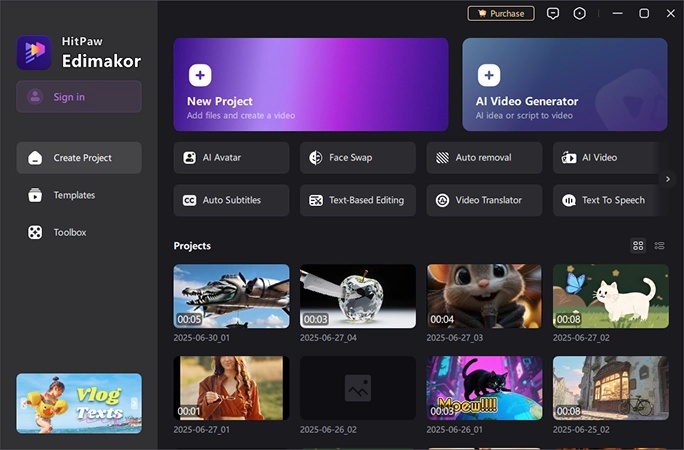Open the AI Video Generator card

[565, 85]
